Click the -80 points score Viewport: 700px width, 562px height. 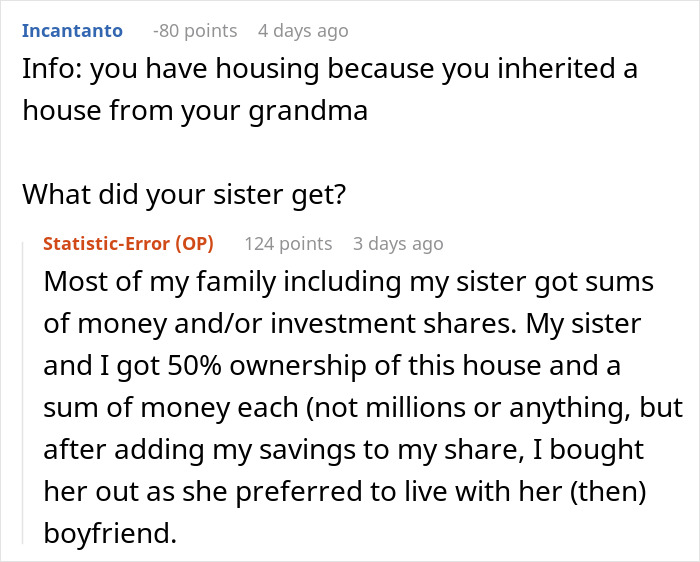click(195, 31)
